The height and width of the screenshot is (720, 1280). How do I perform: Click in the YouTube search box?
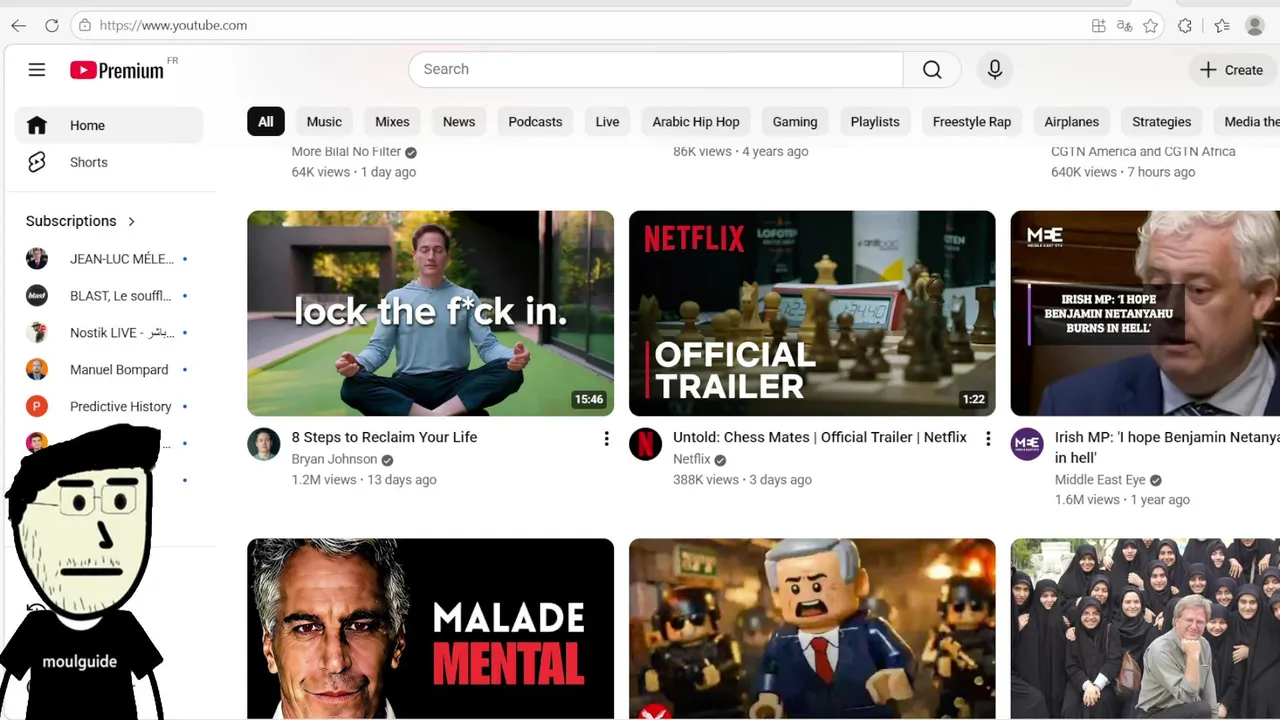coord(656,69)
